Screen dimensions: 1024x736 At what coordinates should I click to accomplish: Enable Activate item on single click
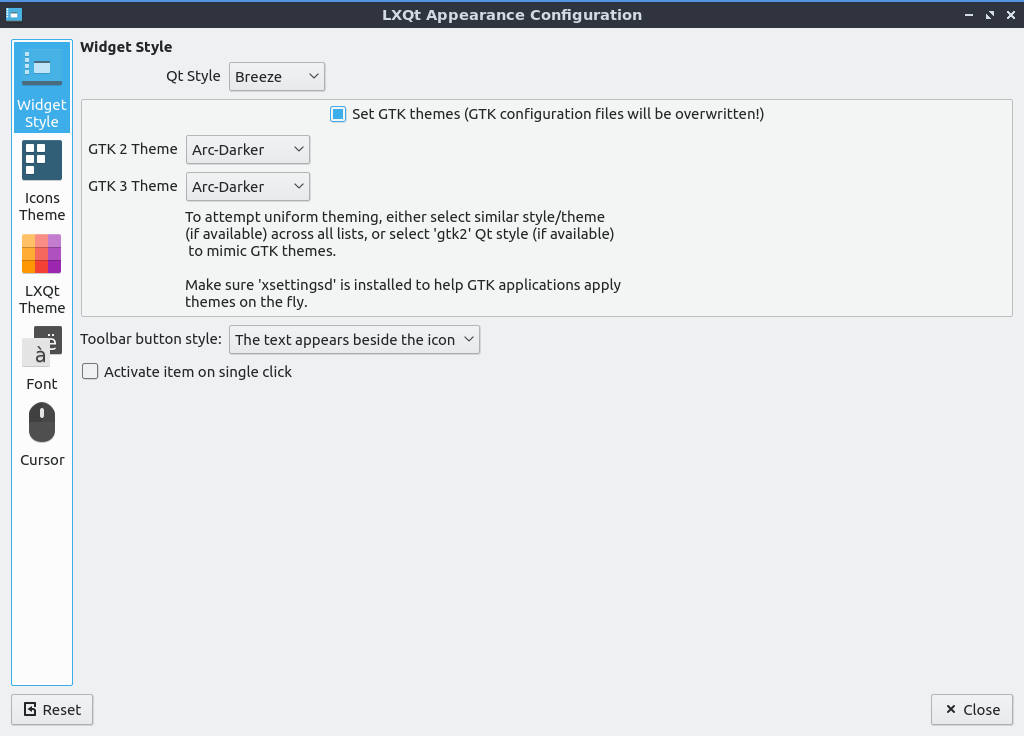[x=90, y=372]
